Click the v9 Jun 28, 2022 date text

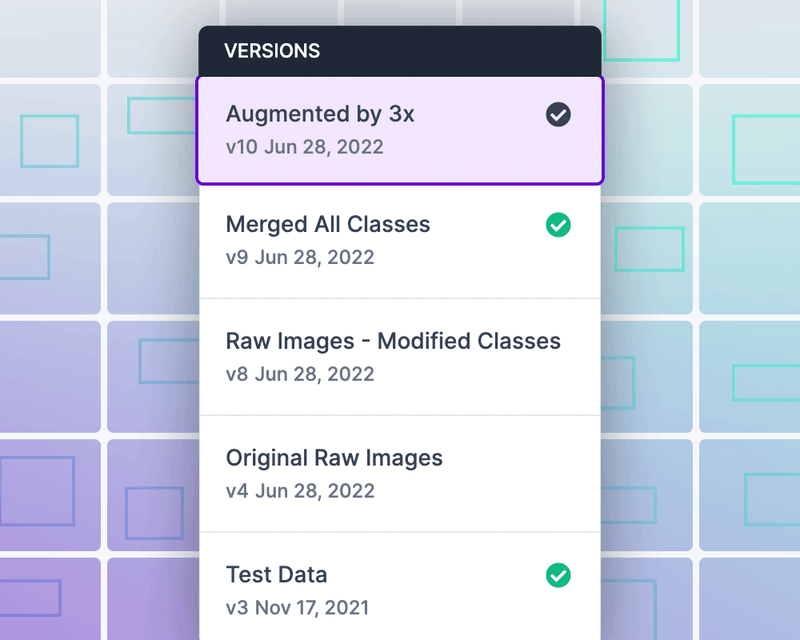click(x=300, y=257)
